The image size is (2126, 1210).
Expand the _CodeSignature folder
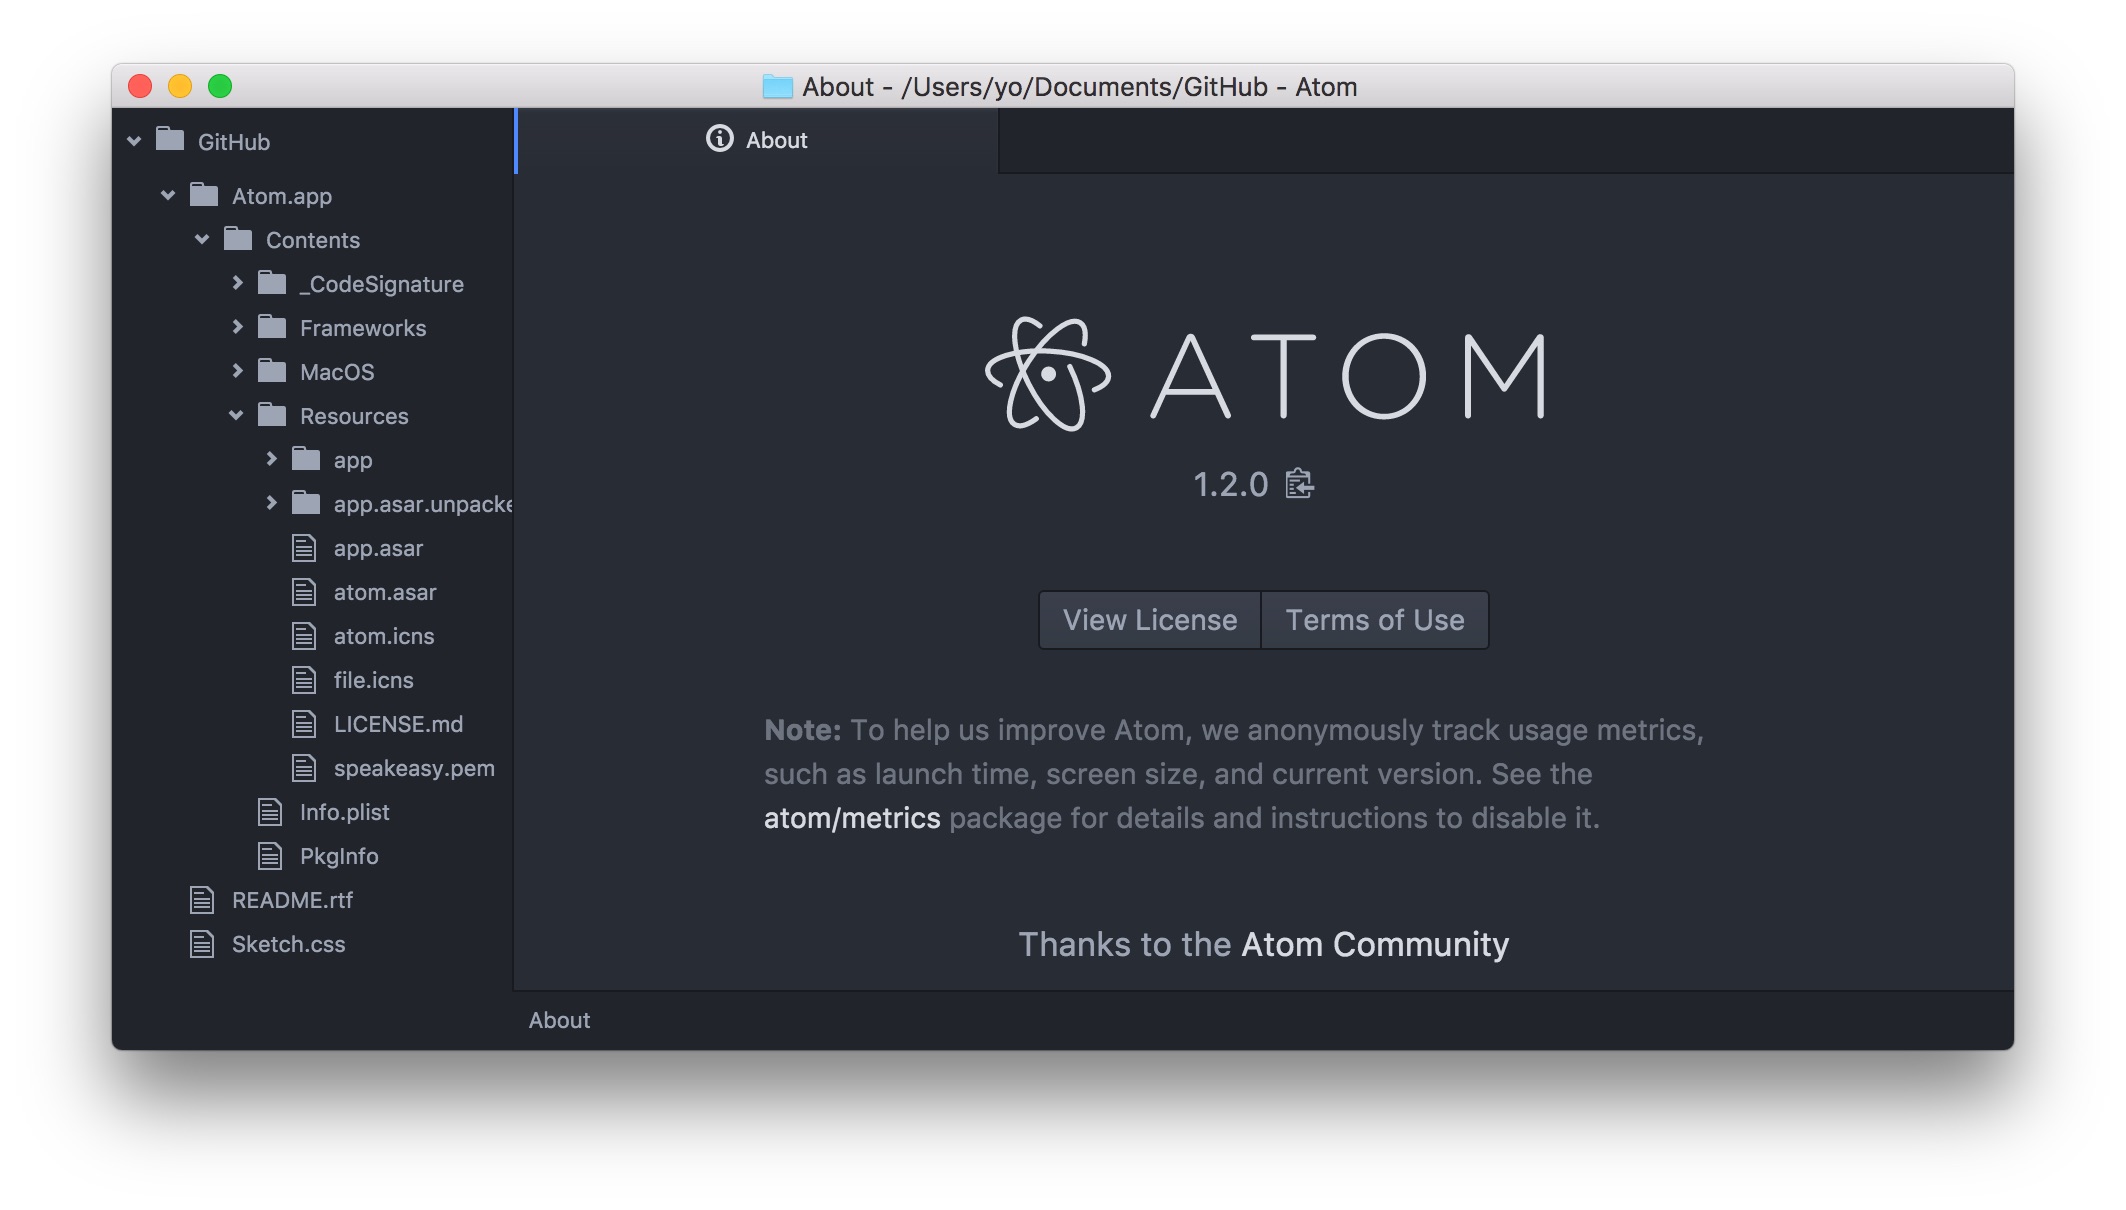click(x=237, y=283)
